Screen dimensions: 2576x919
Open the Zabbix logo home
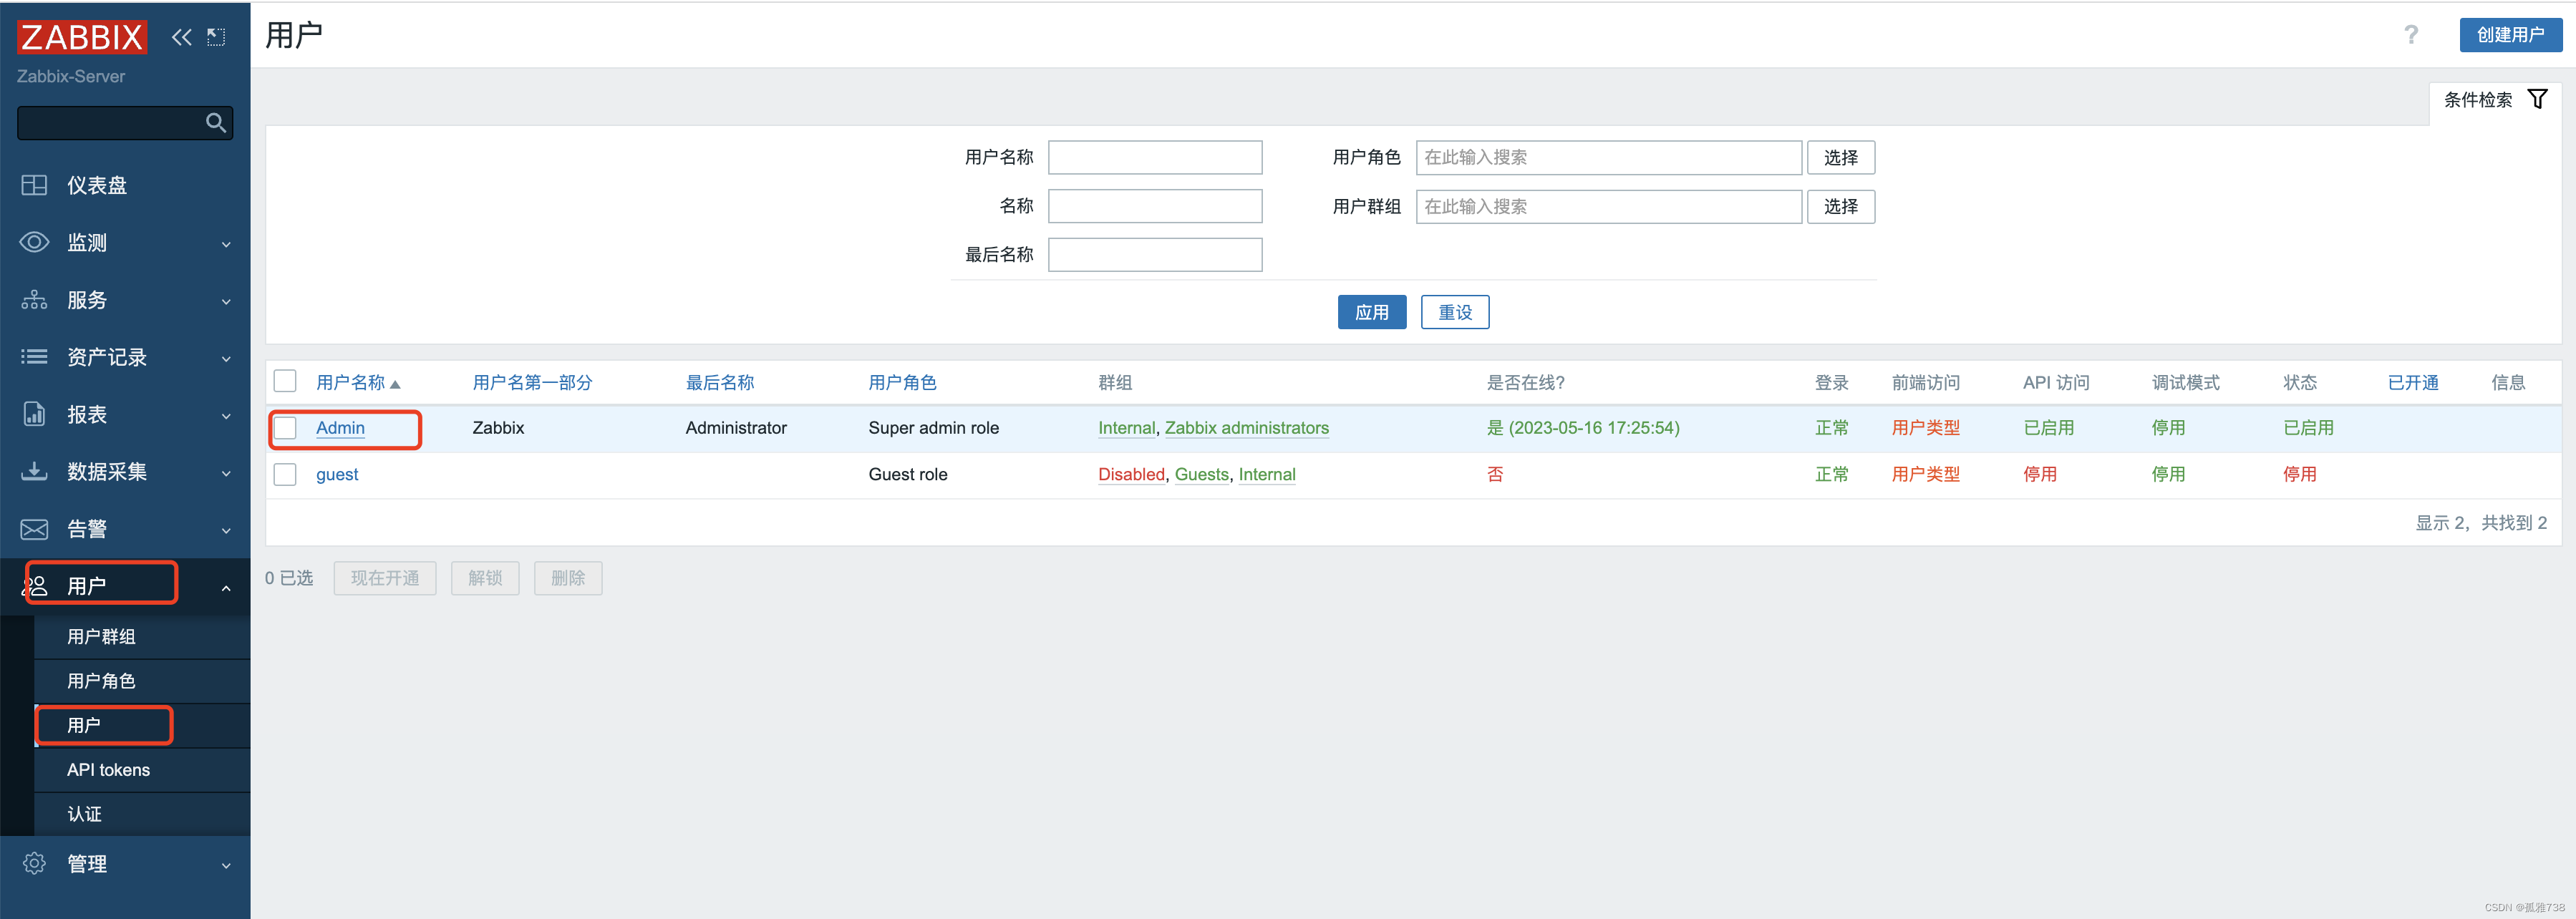coord(82,37)
